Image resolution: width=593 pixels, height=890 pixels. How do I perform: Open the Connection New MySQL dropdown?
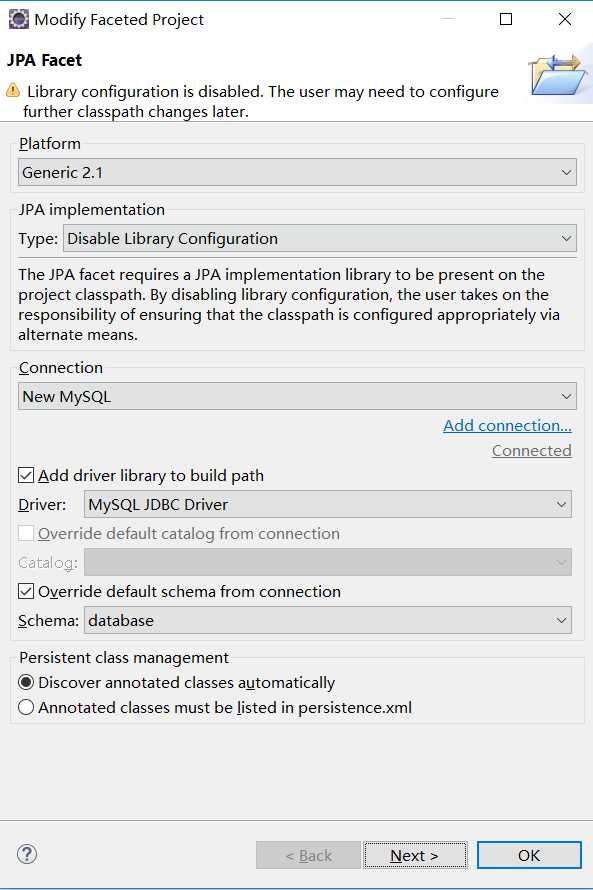(297, 396)
